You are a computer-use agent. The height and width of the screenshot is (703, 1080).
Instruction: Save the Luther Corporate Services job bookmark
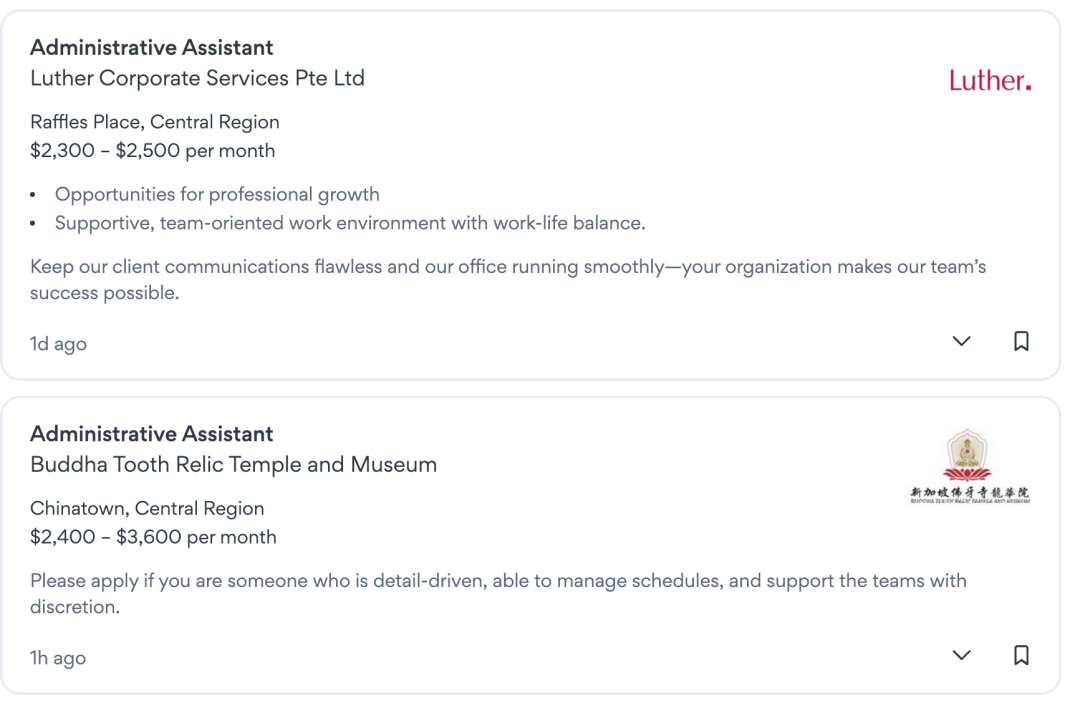tap(1021, 341)
